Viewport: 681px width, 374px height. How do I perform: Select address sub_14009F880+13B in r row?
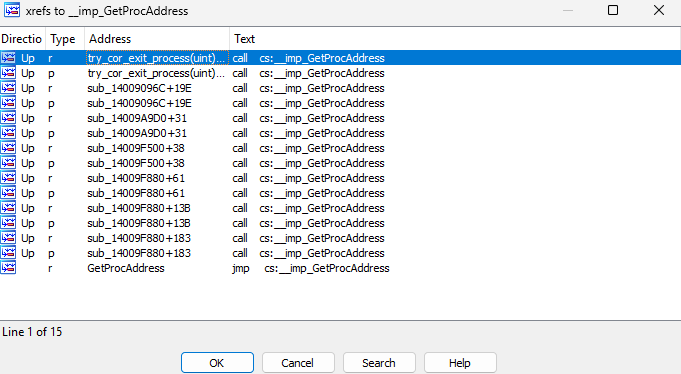coord(139,208)
